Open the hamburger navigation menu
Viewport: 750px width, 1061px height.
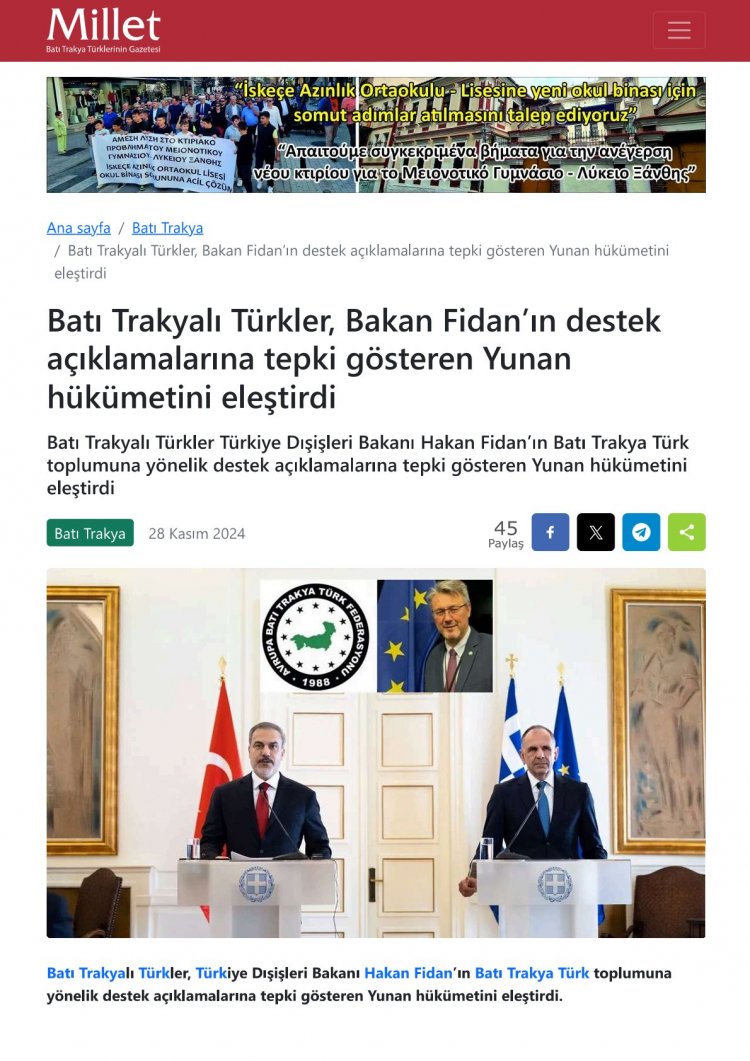point(679,30)
